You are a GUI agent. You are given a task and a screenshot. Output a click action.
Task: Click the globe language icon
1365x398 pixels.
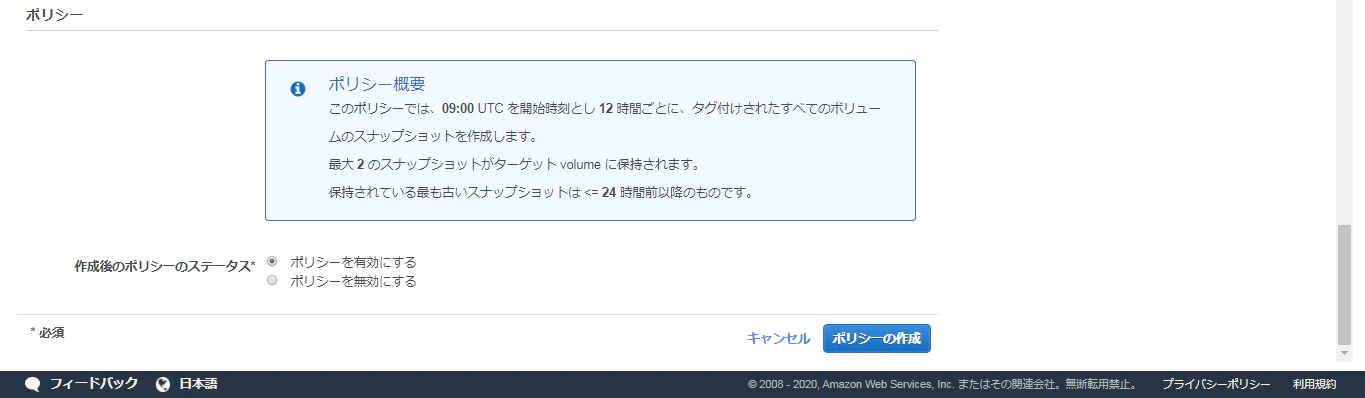pos(163,384)
